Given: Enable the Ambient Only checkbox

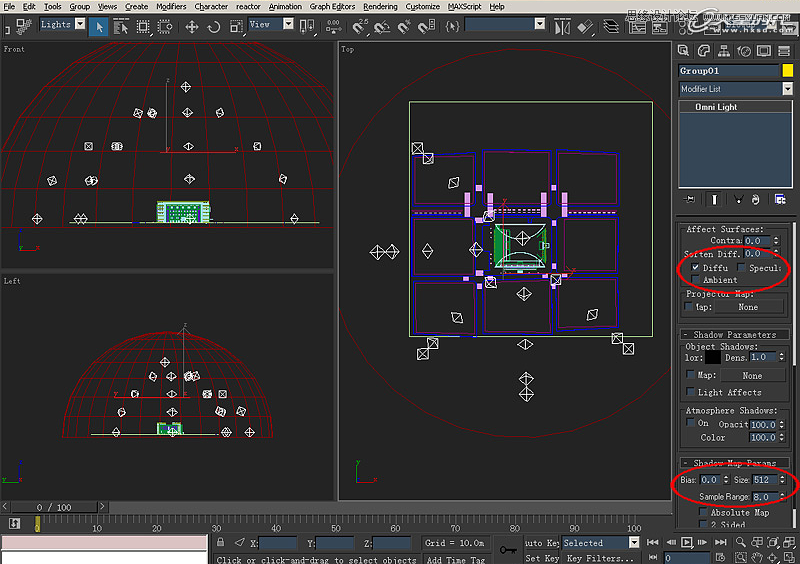Looking at the screenshot, I should click(x=696, y=281).
